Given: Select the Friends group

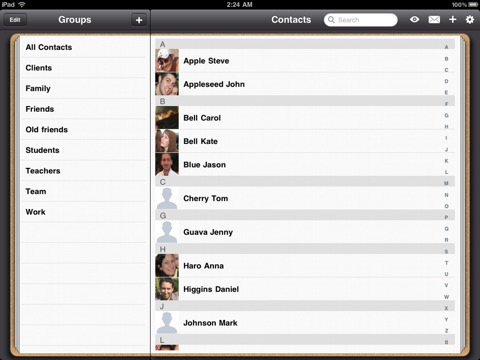Looking at the screenshot, I should [x=83, y=109].
